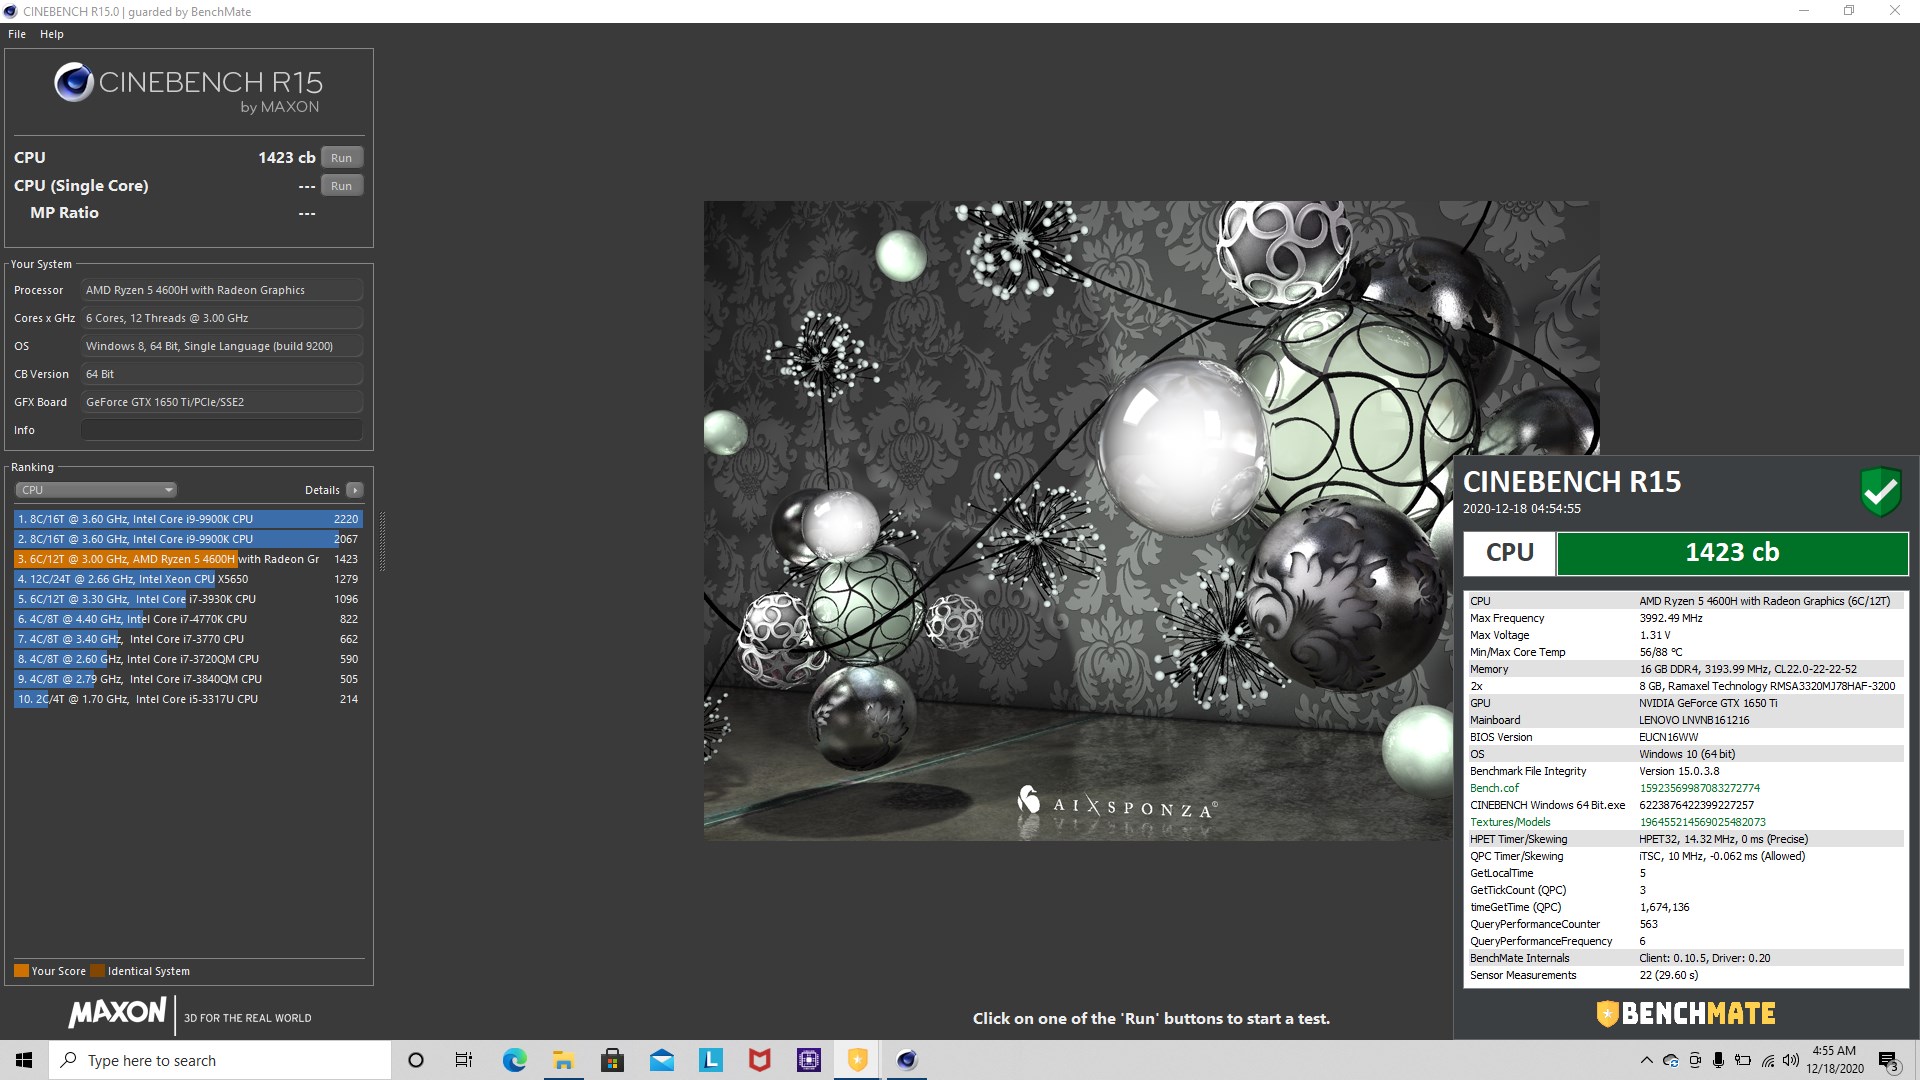Expand ranking Details arrow
This screenshot has width=1920, height=1080.
pos(355,490)
